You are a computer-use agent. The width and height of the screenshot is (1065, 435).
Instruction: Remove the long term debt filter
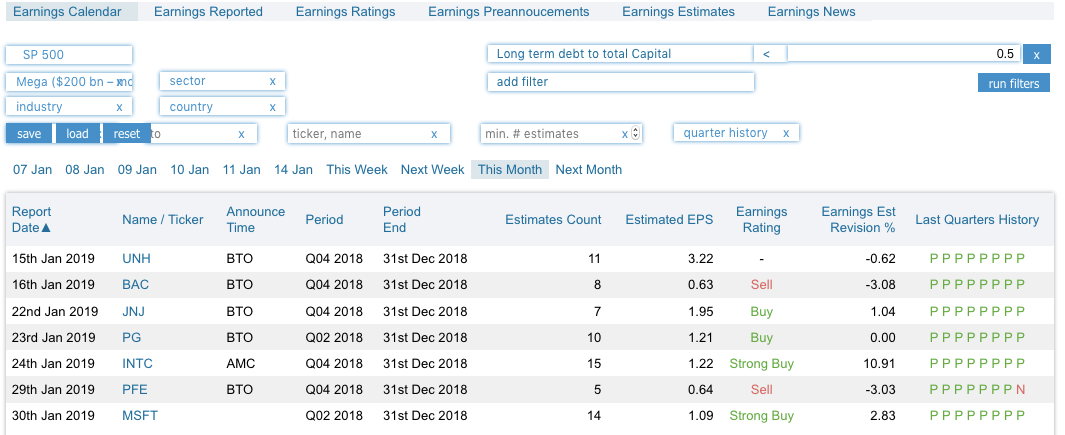pyautogui.click(x=1036, y=55)
